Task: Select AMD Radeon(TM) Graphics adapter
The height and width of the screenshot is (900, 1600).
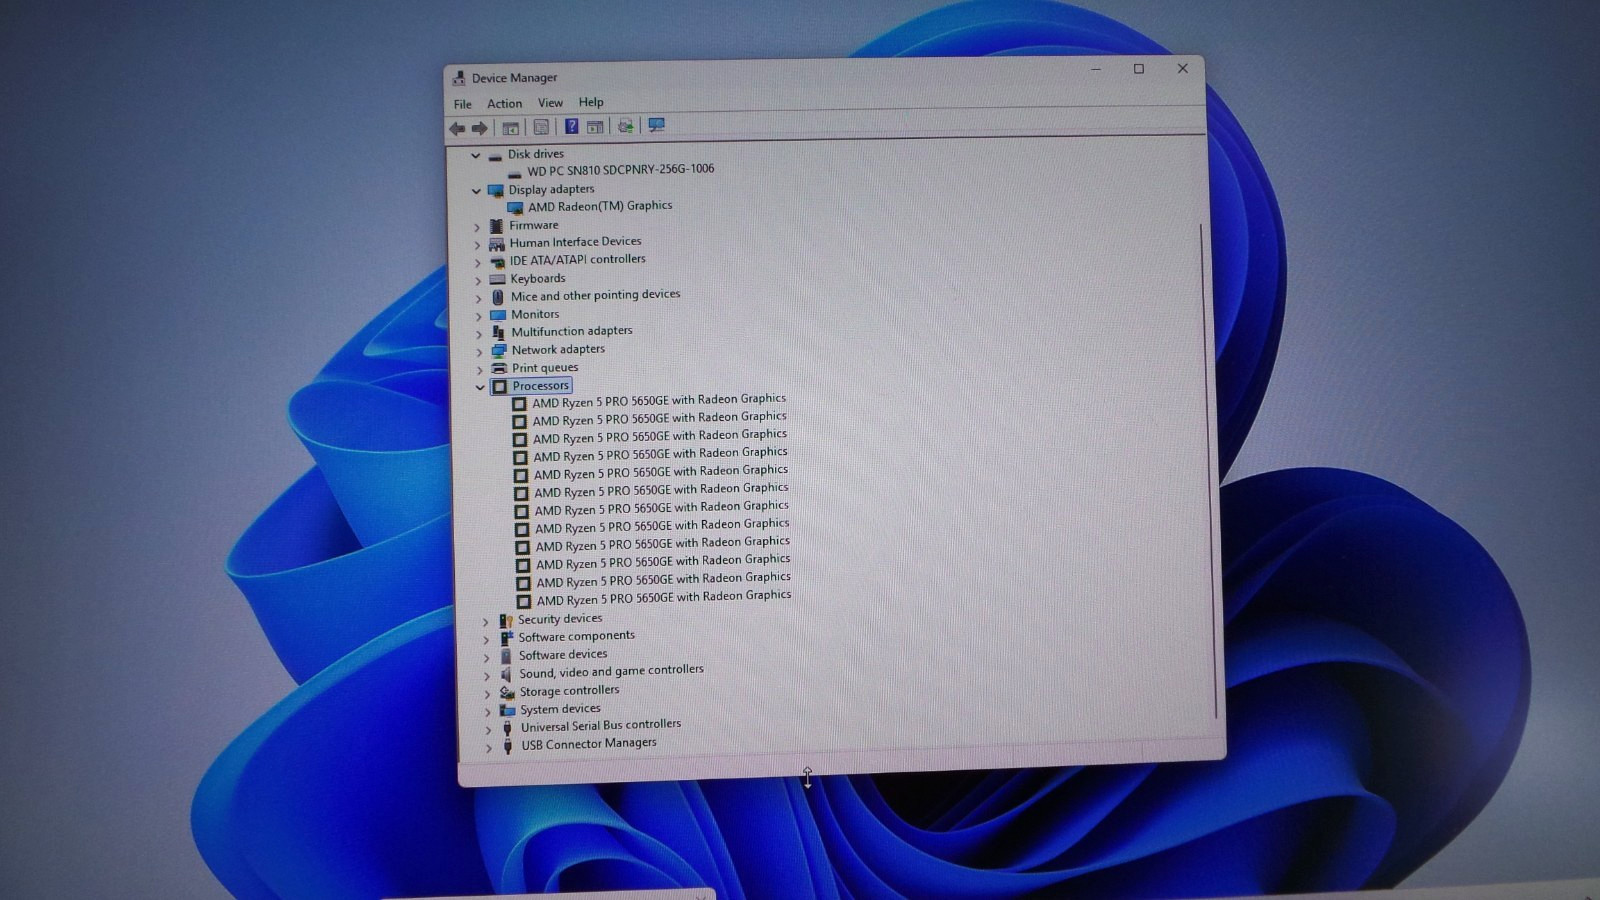Action: click(x=600, y=206)
